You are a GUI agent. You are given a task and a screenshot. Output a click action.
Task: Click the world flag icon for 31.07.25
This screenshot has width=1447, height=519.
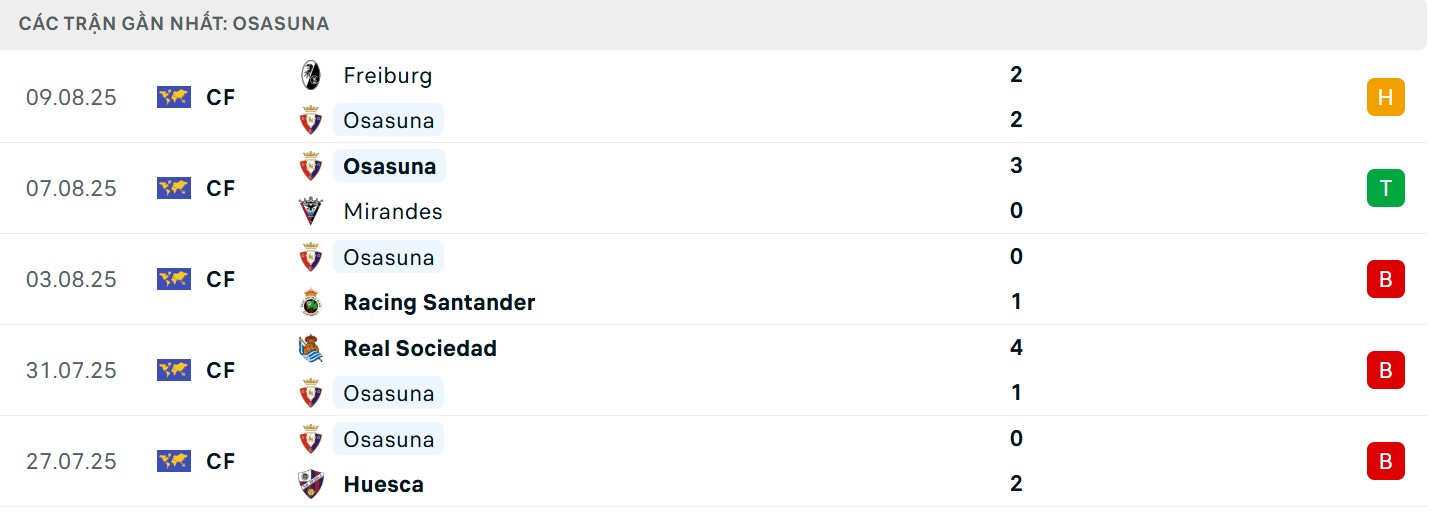click(174, 370)
